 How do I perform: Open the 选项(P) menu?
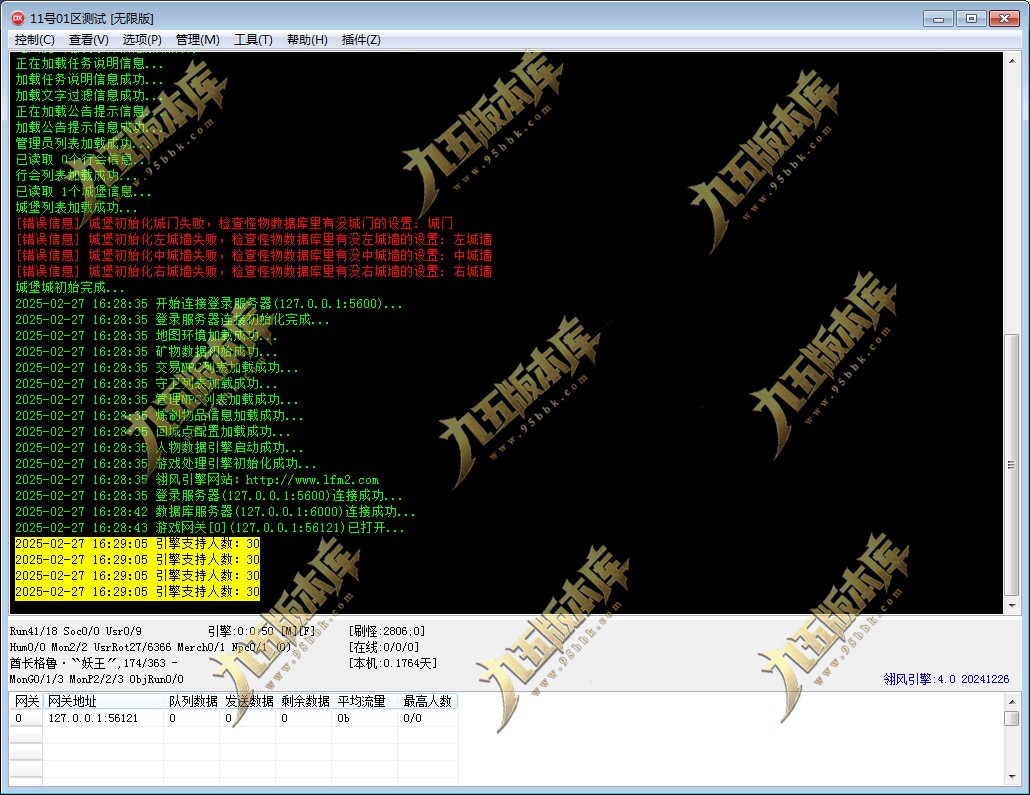(x=142, y=40)
